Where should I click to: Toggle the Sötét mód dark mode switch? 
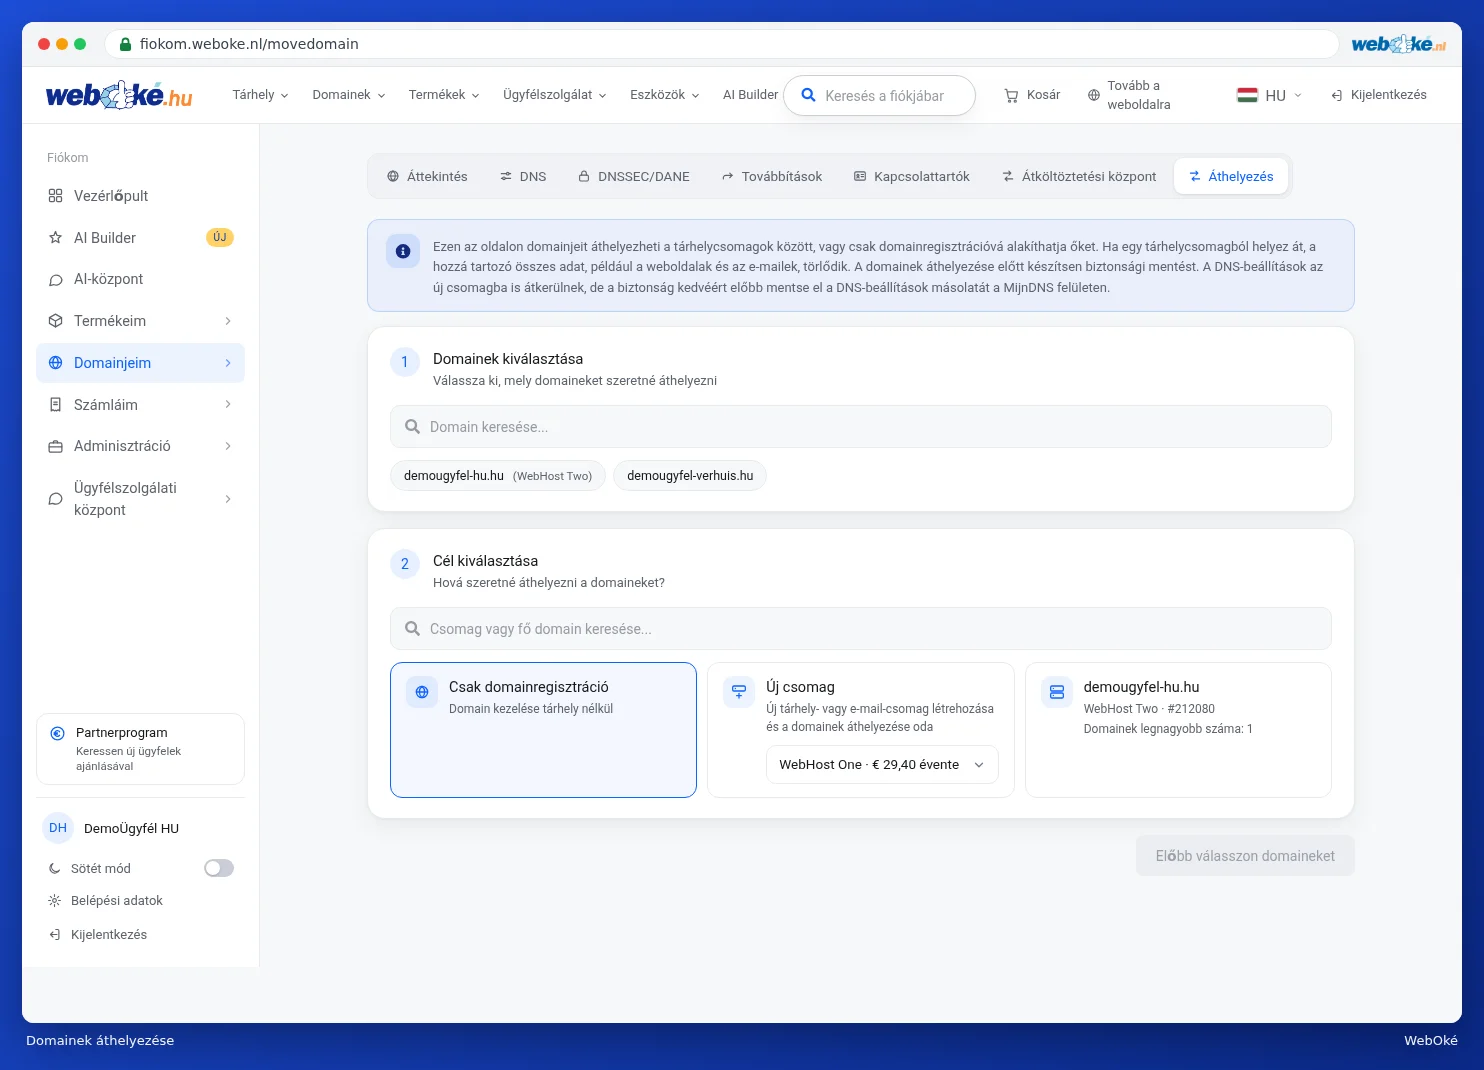(x=219, y=868)
